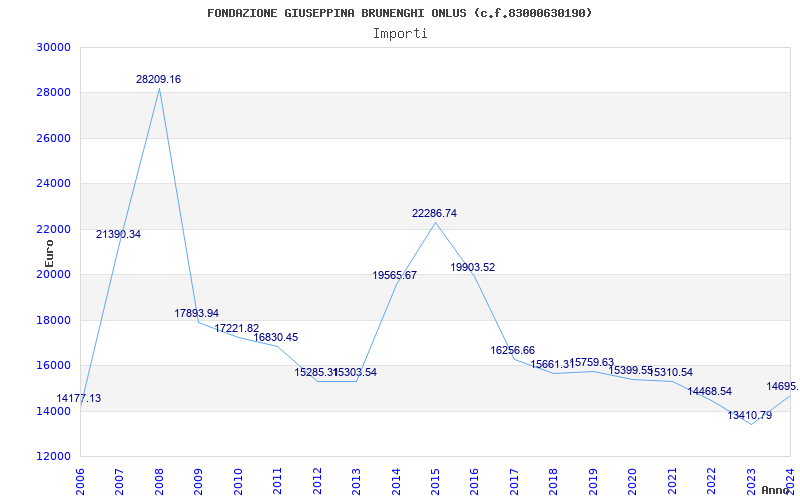
Task: Select data label 22286.74
Action: point(434,213)
